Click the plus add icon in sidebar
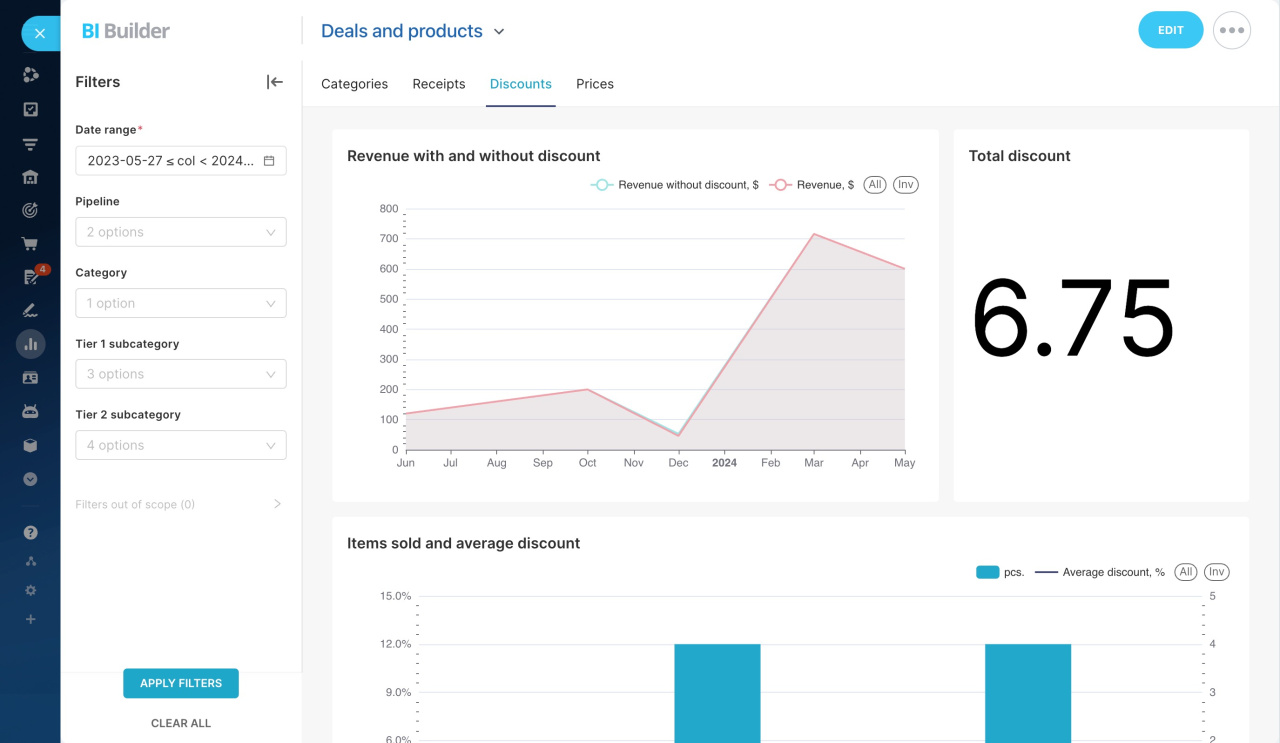Screen dimensions: 1280x743 coord(30,620)
